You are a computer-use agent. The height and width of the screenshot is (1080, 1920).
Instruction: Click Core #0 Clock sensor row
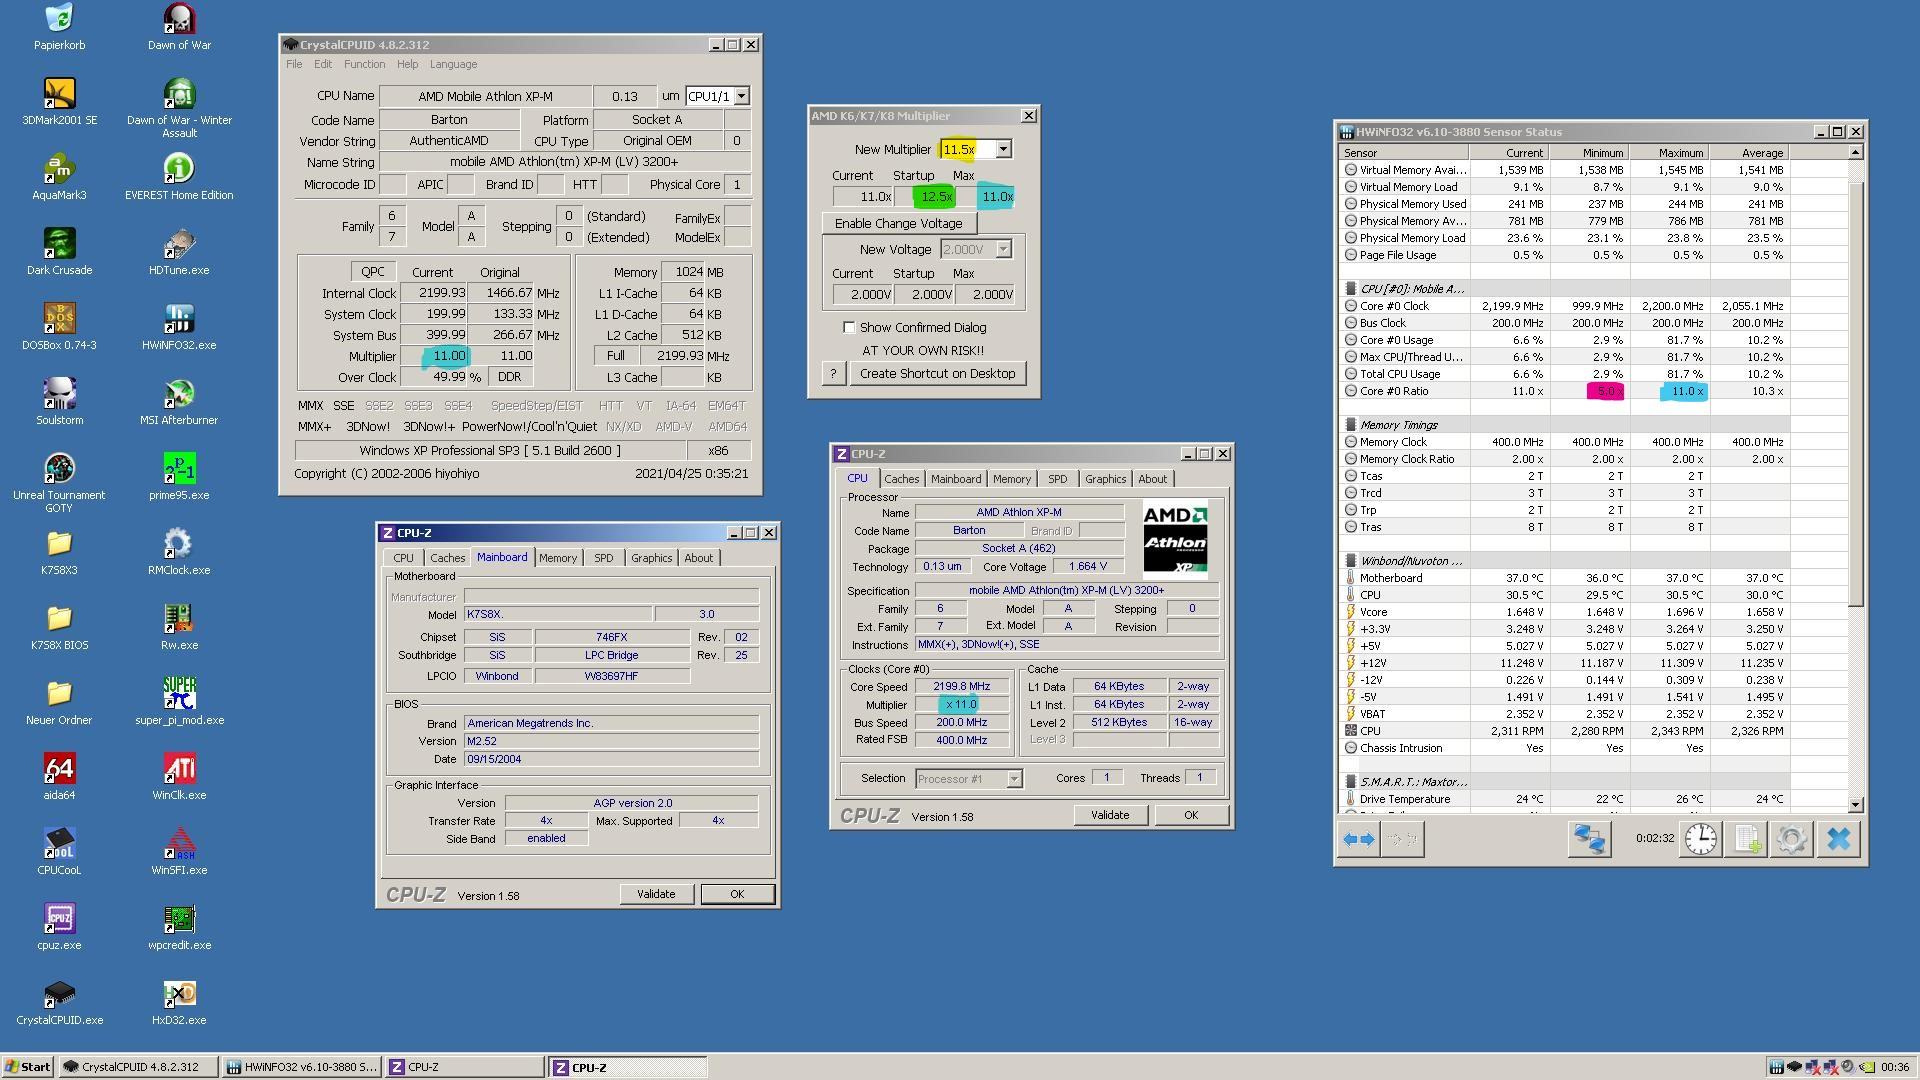1595,306
